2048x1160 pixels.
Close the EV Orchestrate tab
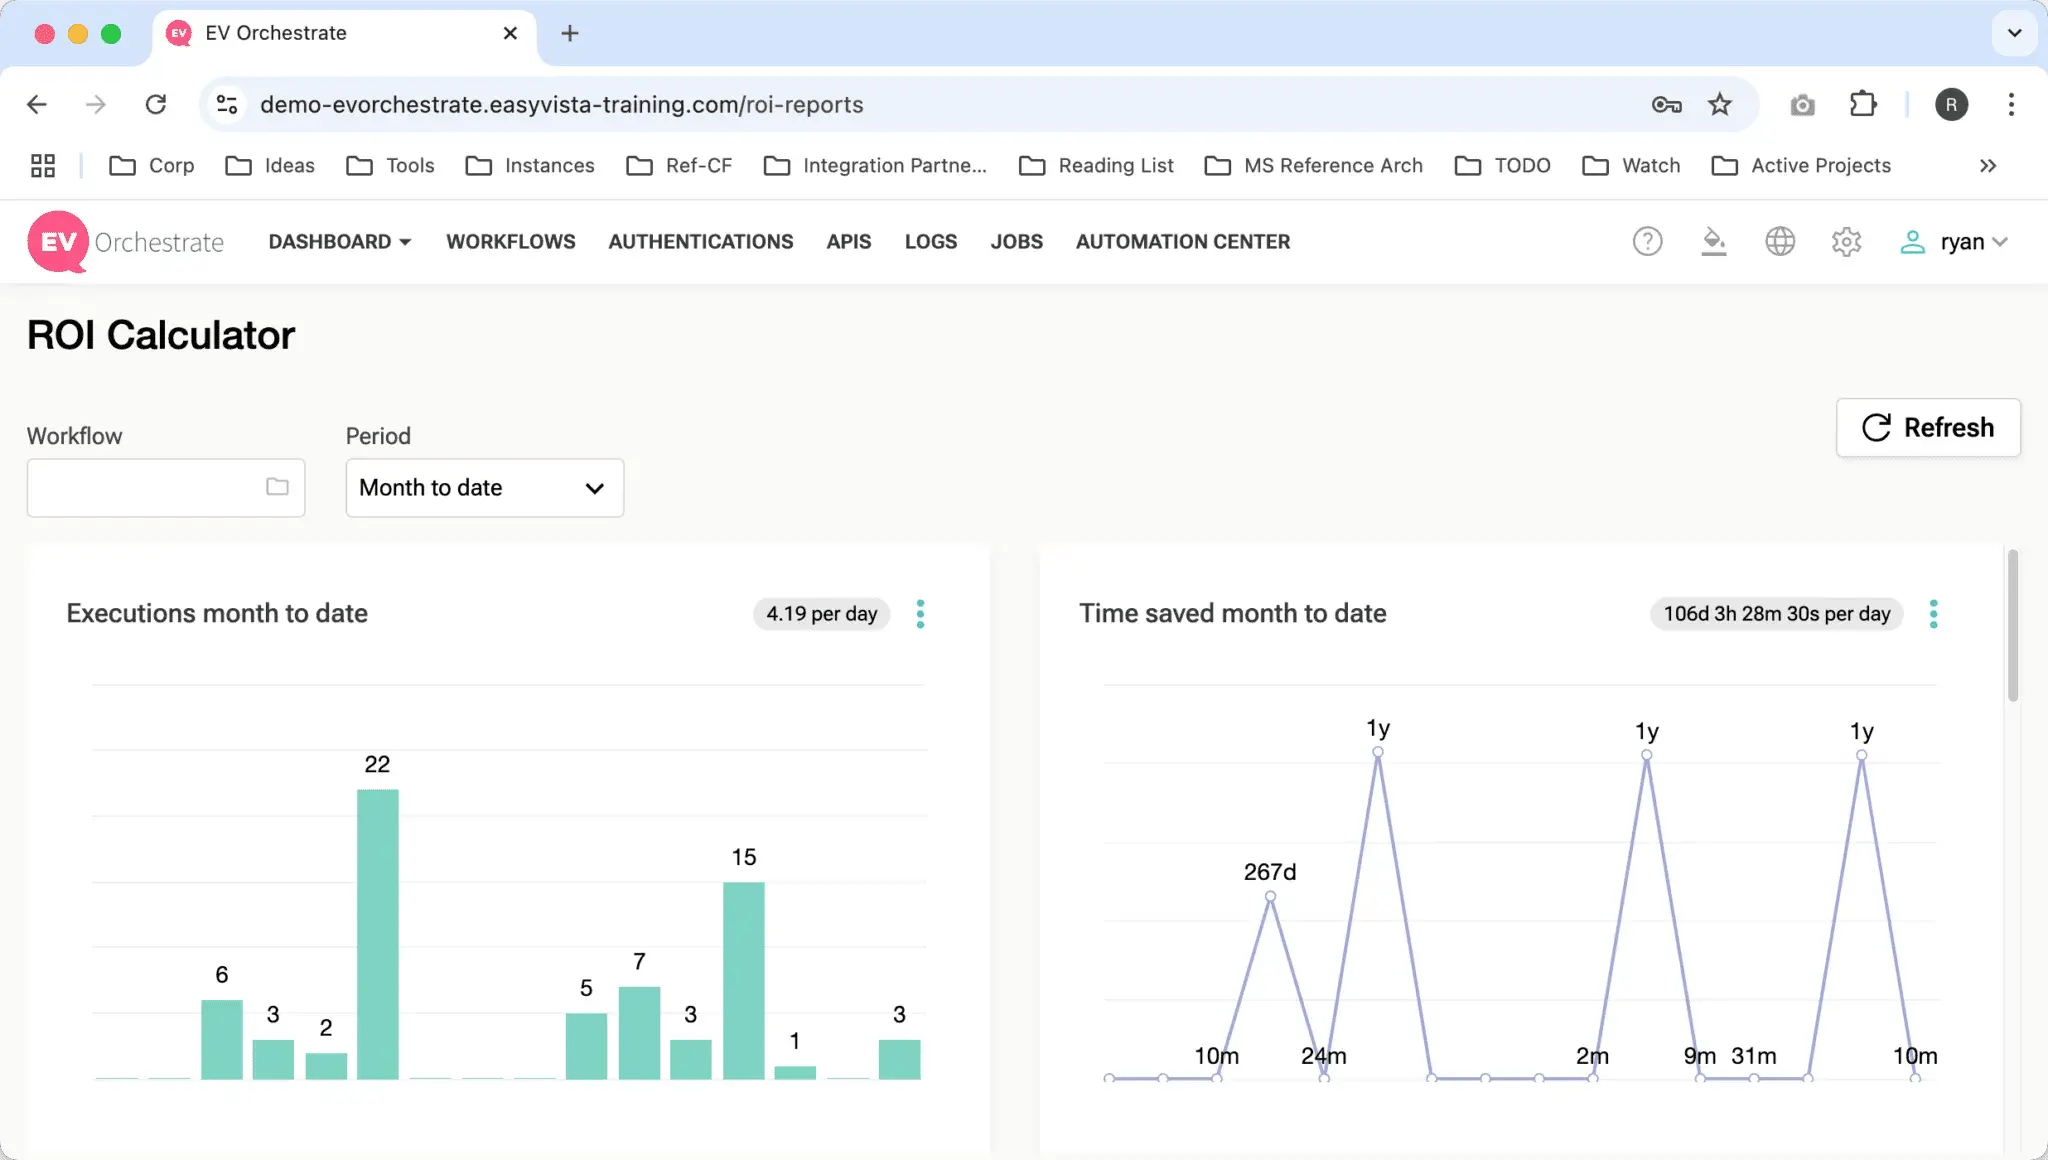click(510, 33)
